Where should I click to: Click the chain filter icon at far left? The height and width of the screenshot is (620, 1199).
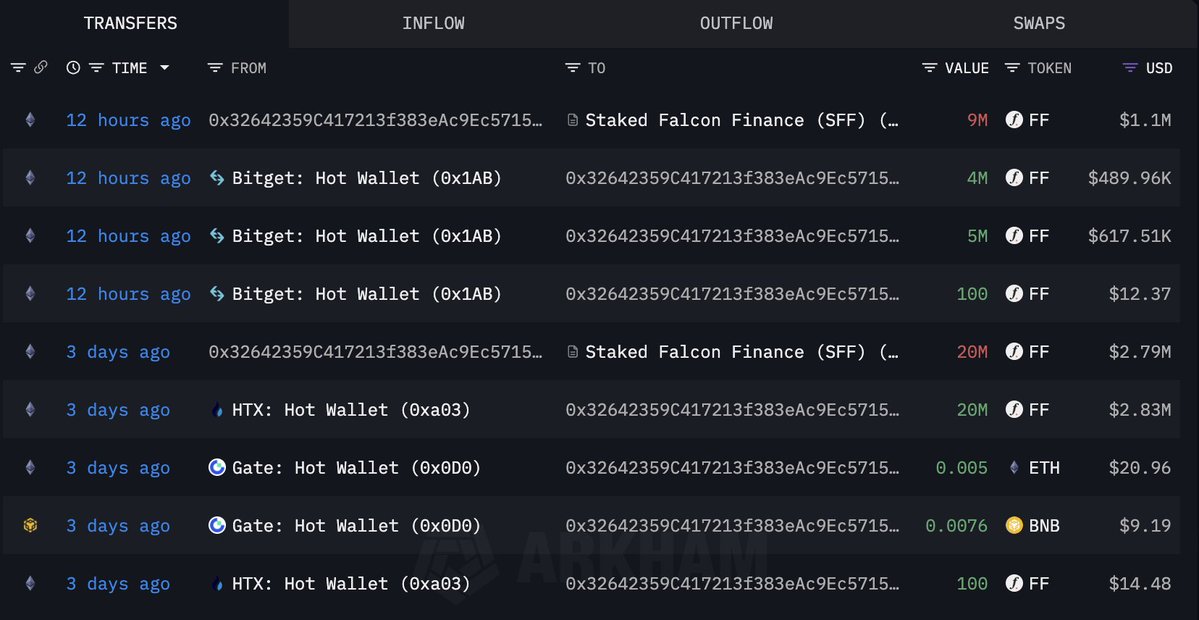point(18,68)
